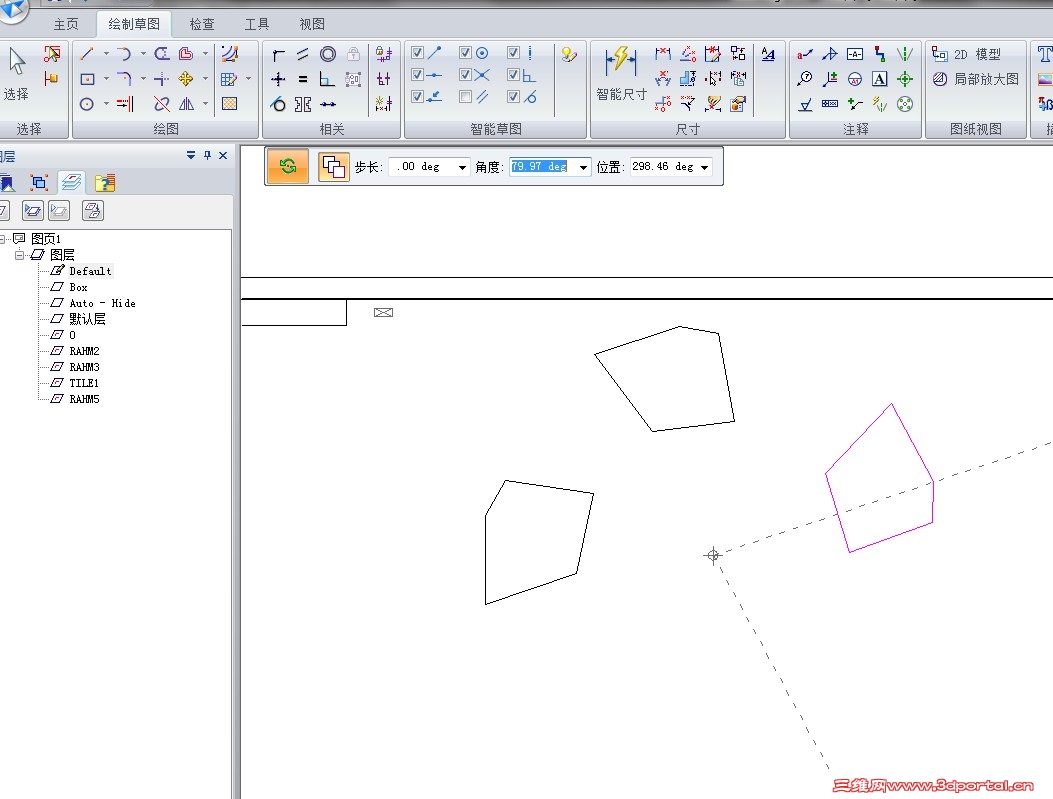Toggle the endpoint IntelliSketch checkbox
Viewport: 1053px width, 799px height.
tap(417, 52)
